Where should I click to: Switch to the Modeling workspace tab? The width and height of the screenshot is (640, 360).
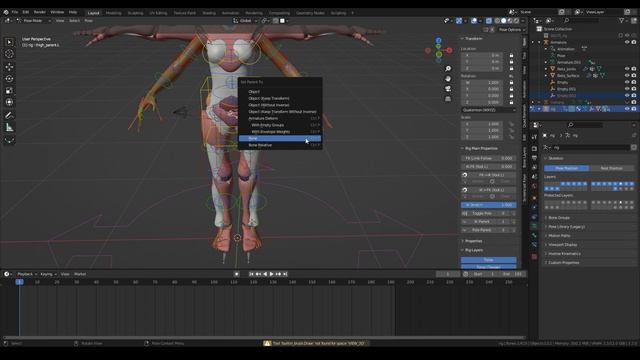tap(113, 13)
